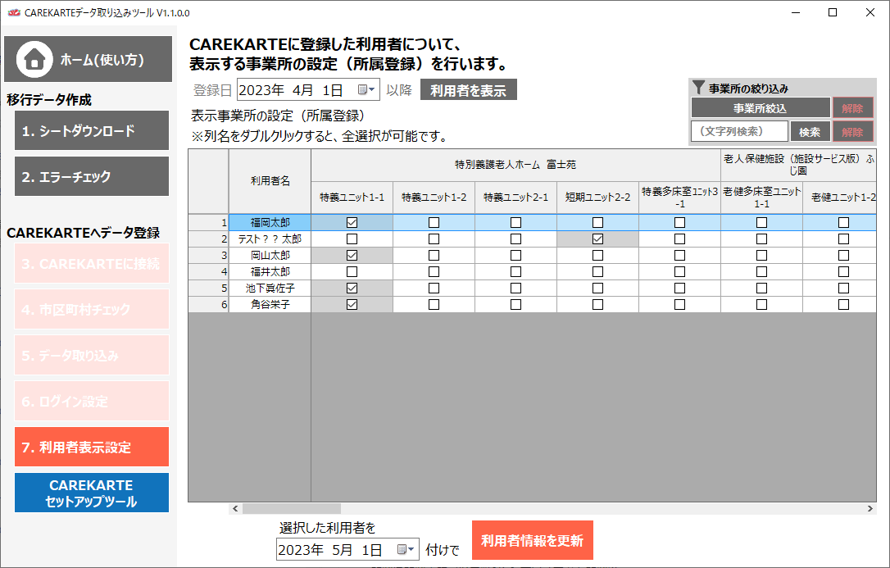Screen dimensions: 890x568
Task: Select the テスト？？太郎 name cell
Action: [x=270, y=239]
